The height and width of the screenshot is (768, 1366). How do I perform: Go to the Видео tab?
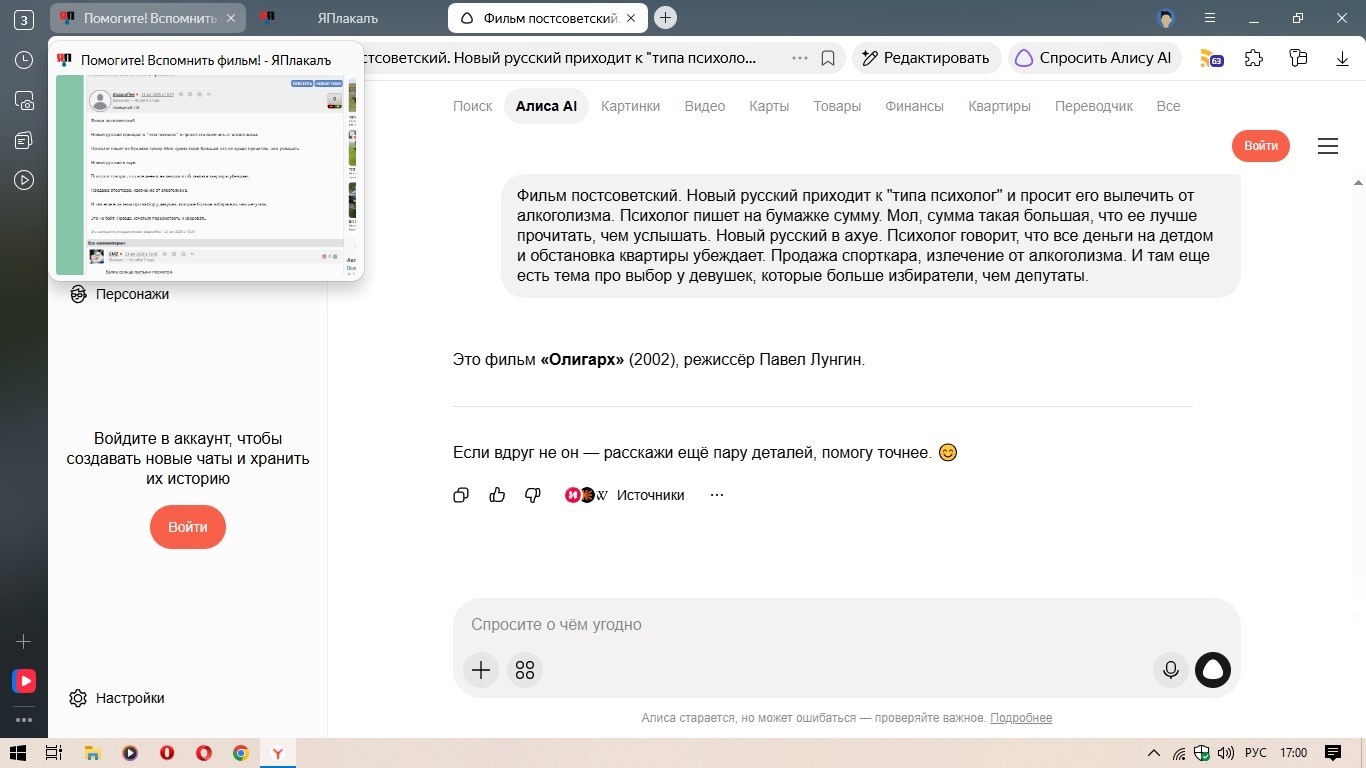point(705,106)
